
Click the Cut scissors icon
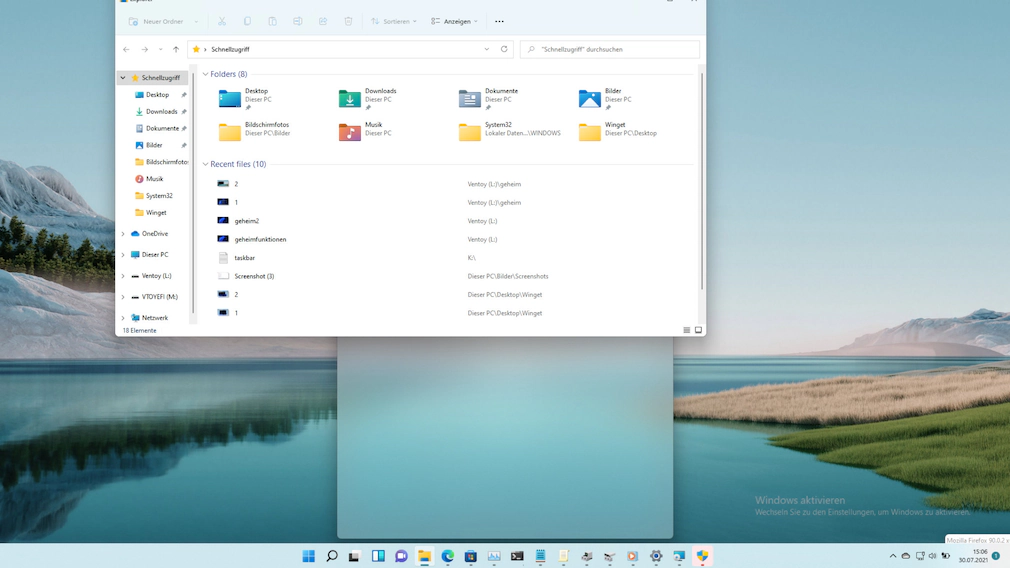222,21
